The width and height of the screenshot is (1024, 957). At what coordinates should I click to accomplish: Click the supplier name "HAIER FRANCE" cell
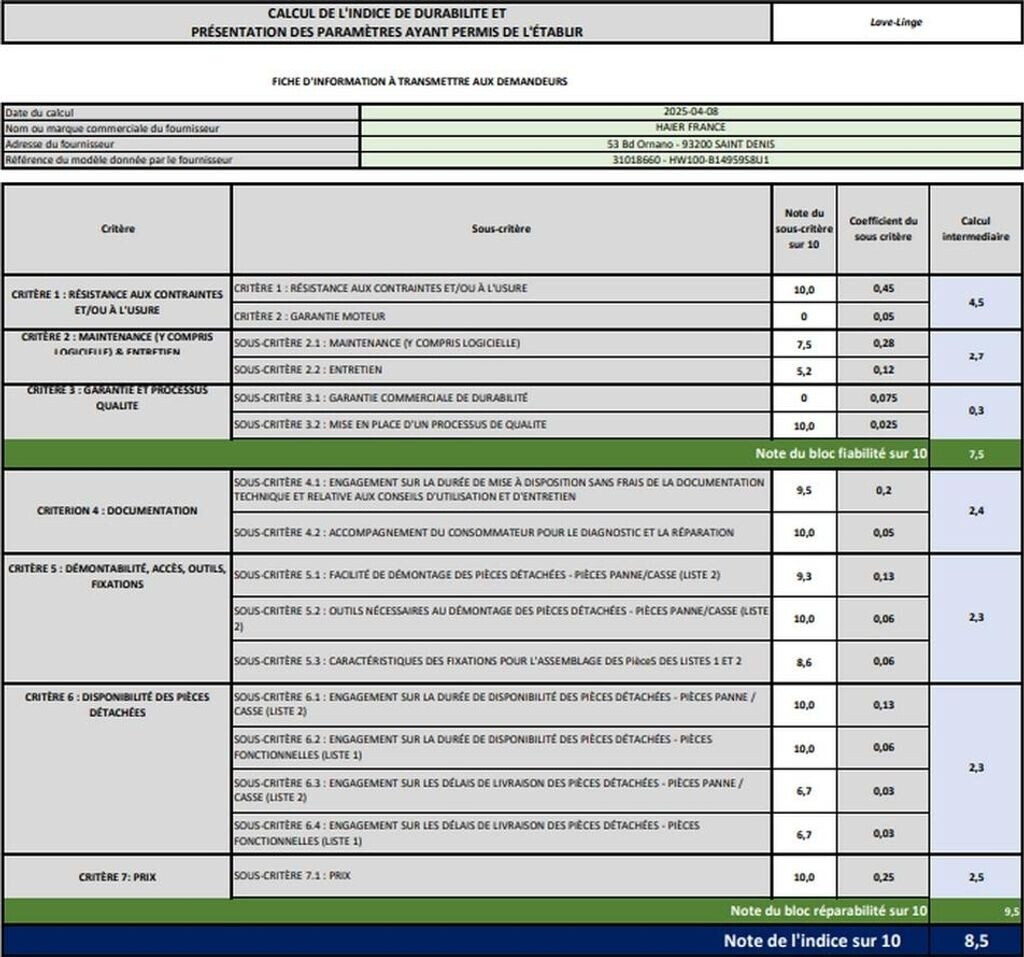click(690, 128)
